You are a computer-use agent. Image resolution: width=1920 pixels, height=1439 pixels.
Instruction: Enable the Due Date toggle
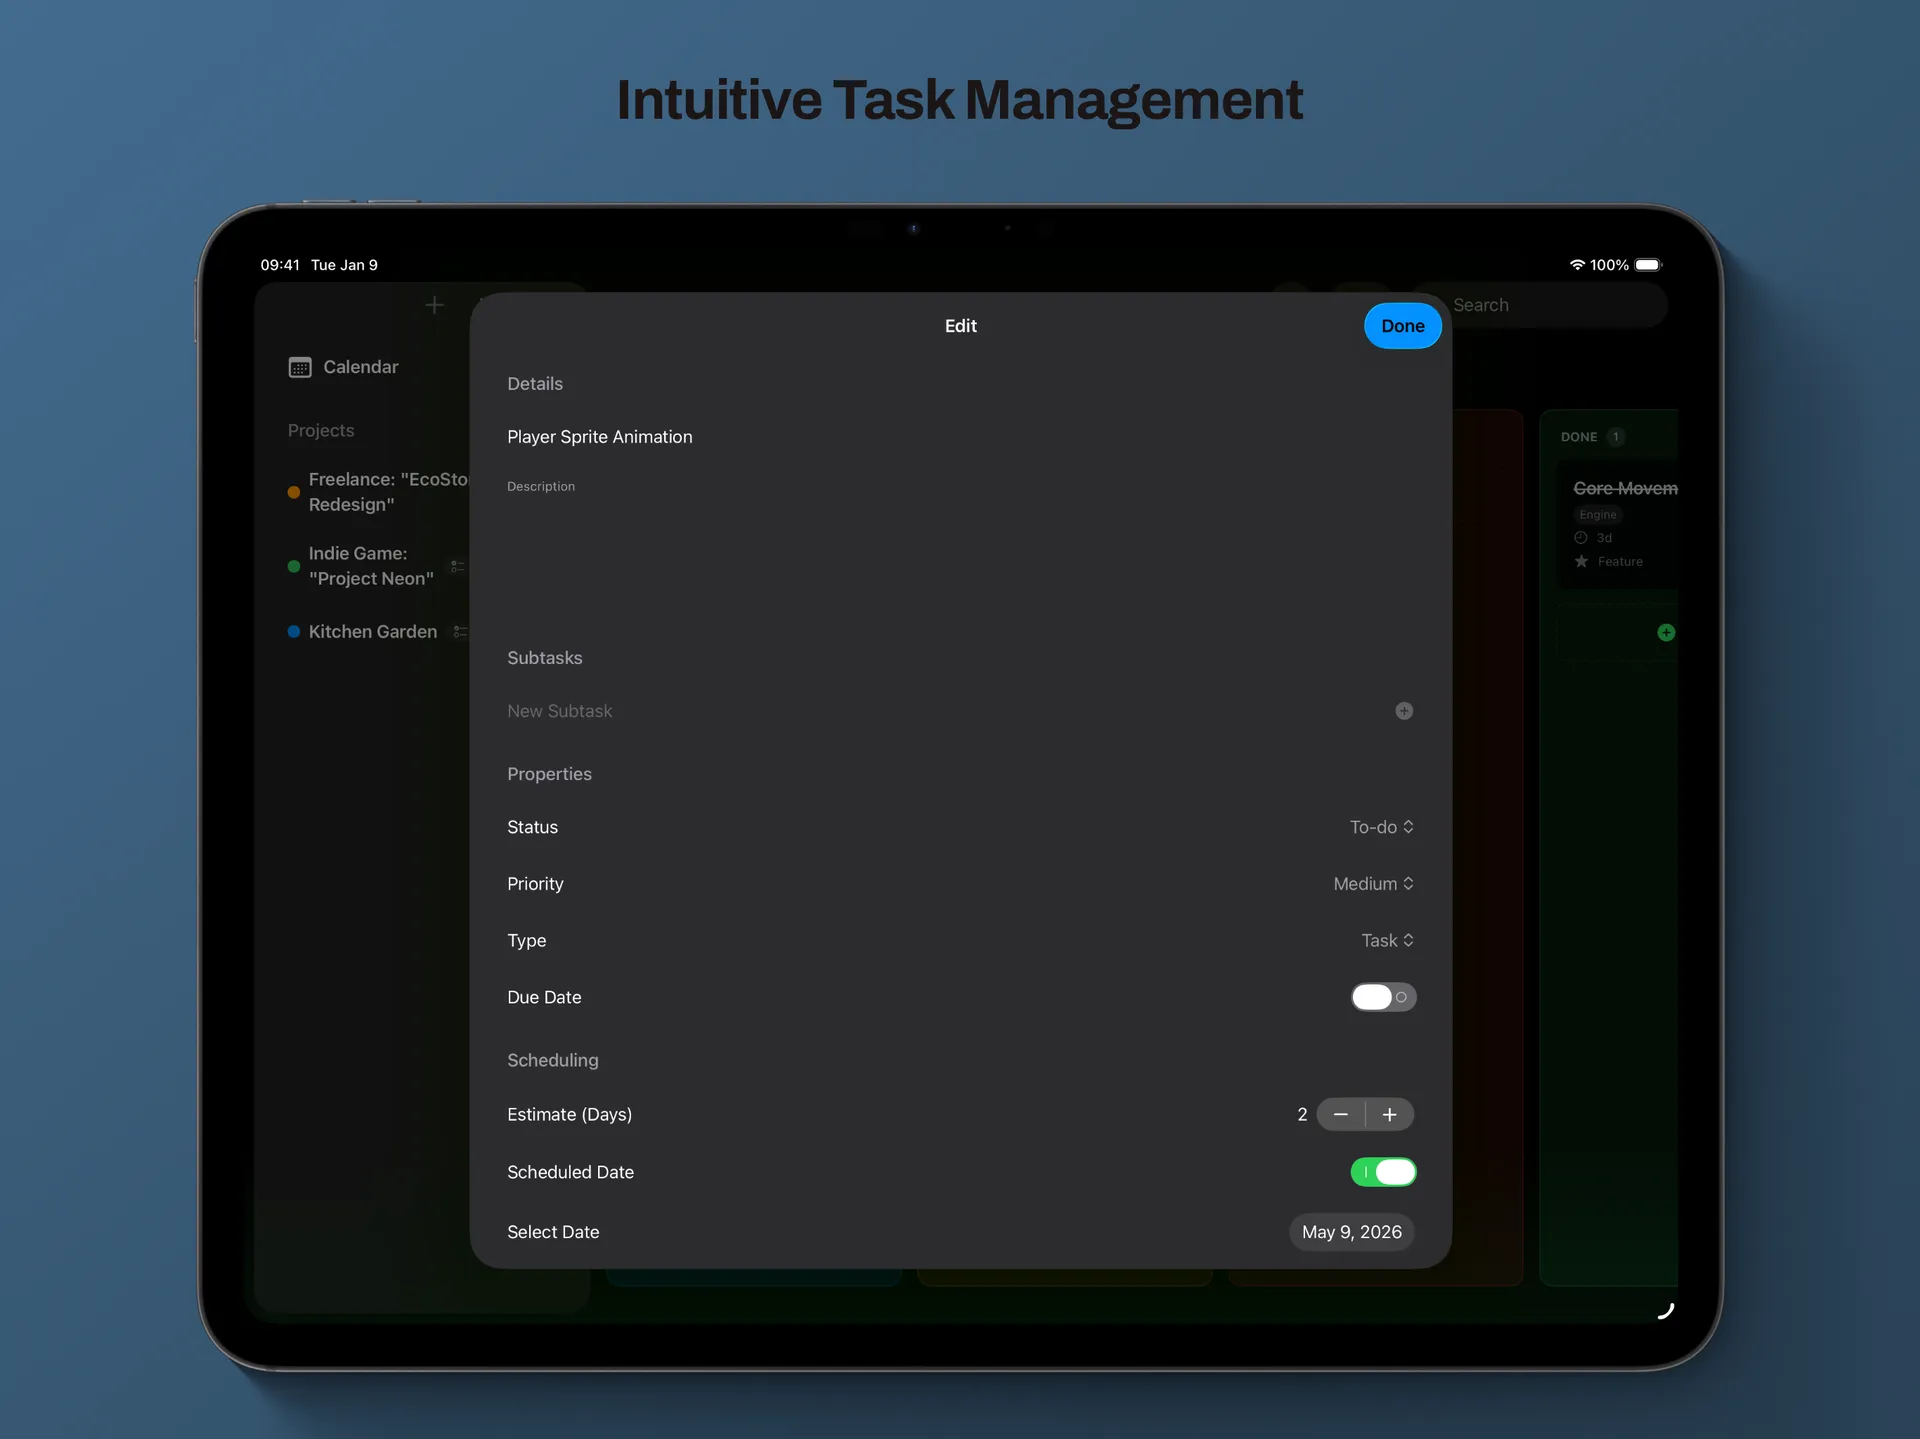pyautogui.click(x=1383, y=997)
